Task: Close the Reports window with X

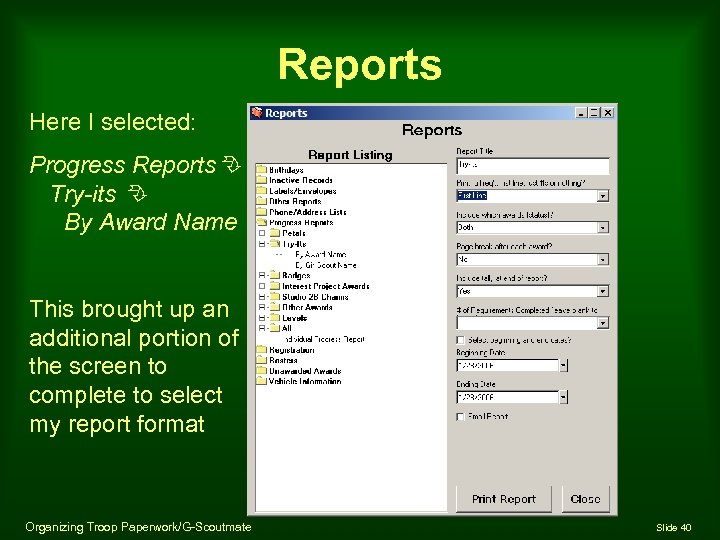Action: (x=608, y=112)
